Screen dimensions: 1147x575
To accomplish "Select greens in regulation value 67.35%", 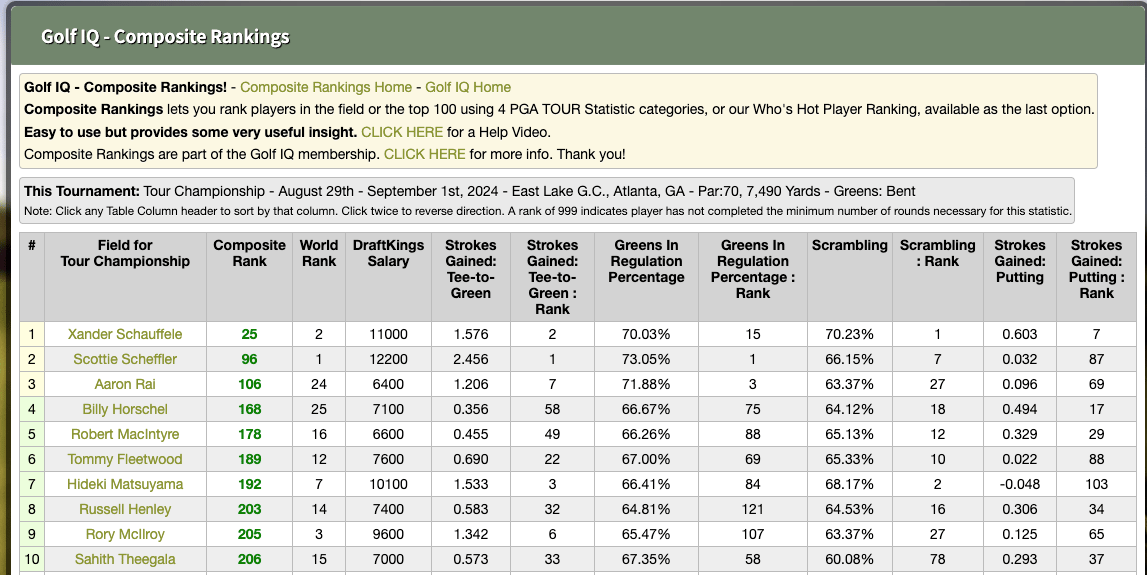I will 647,559.
